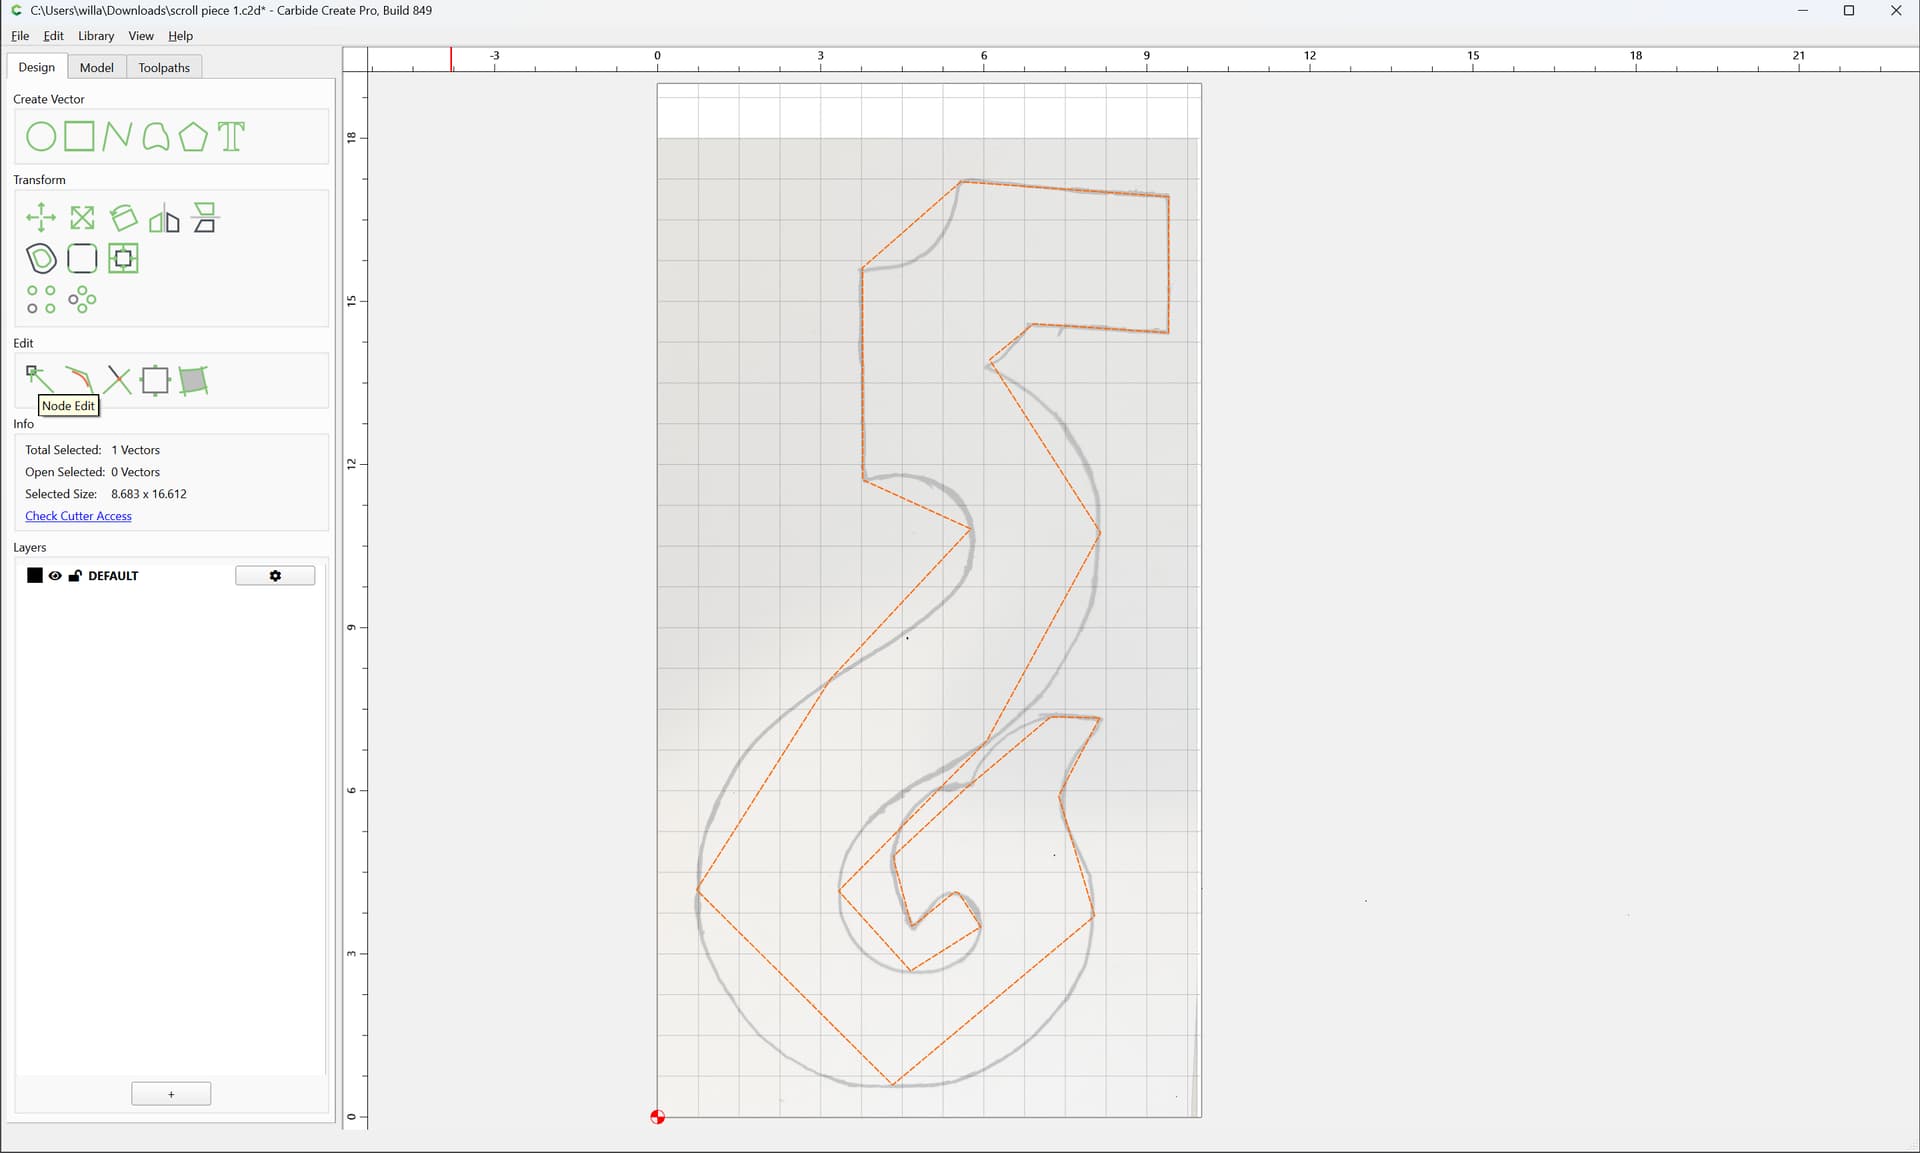
Task: Select the Text tool
Action: tap(231, 136)
